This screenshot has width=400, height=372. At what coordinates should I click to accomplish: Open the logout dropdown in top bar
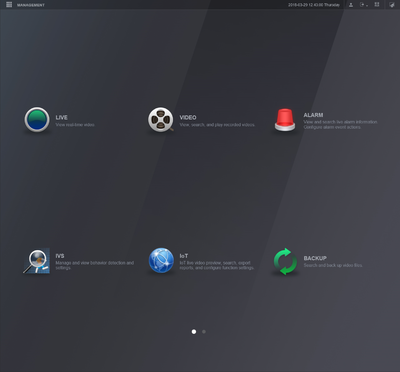pyautogui.click(x=364, y=5)
